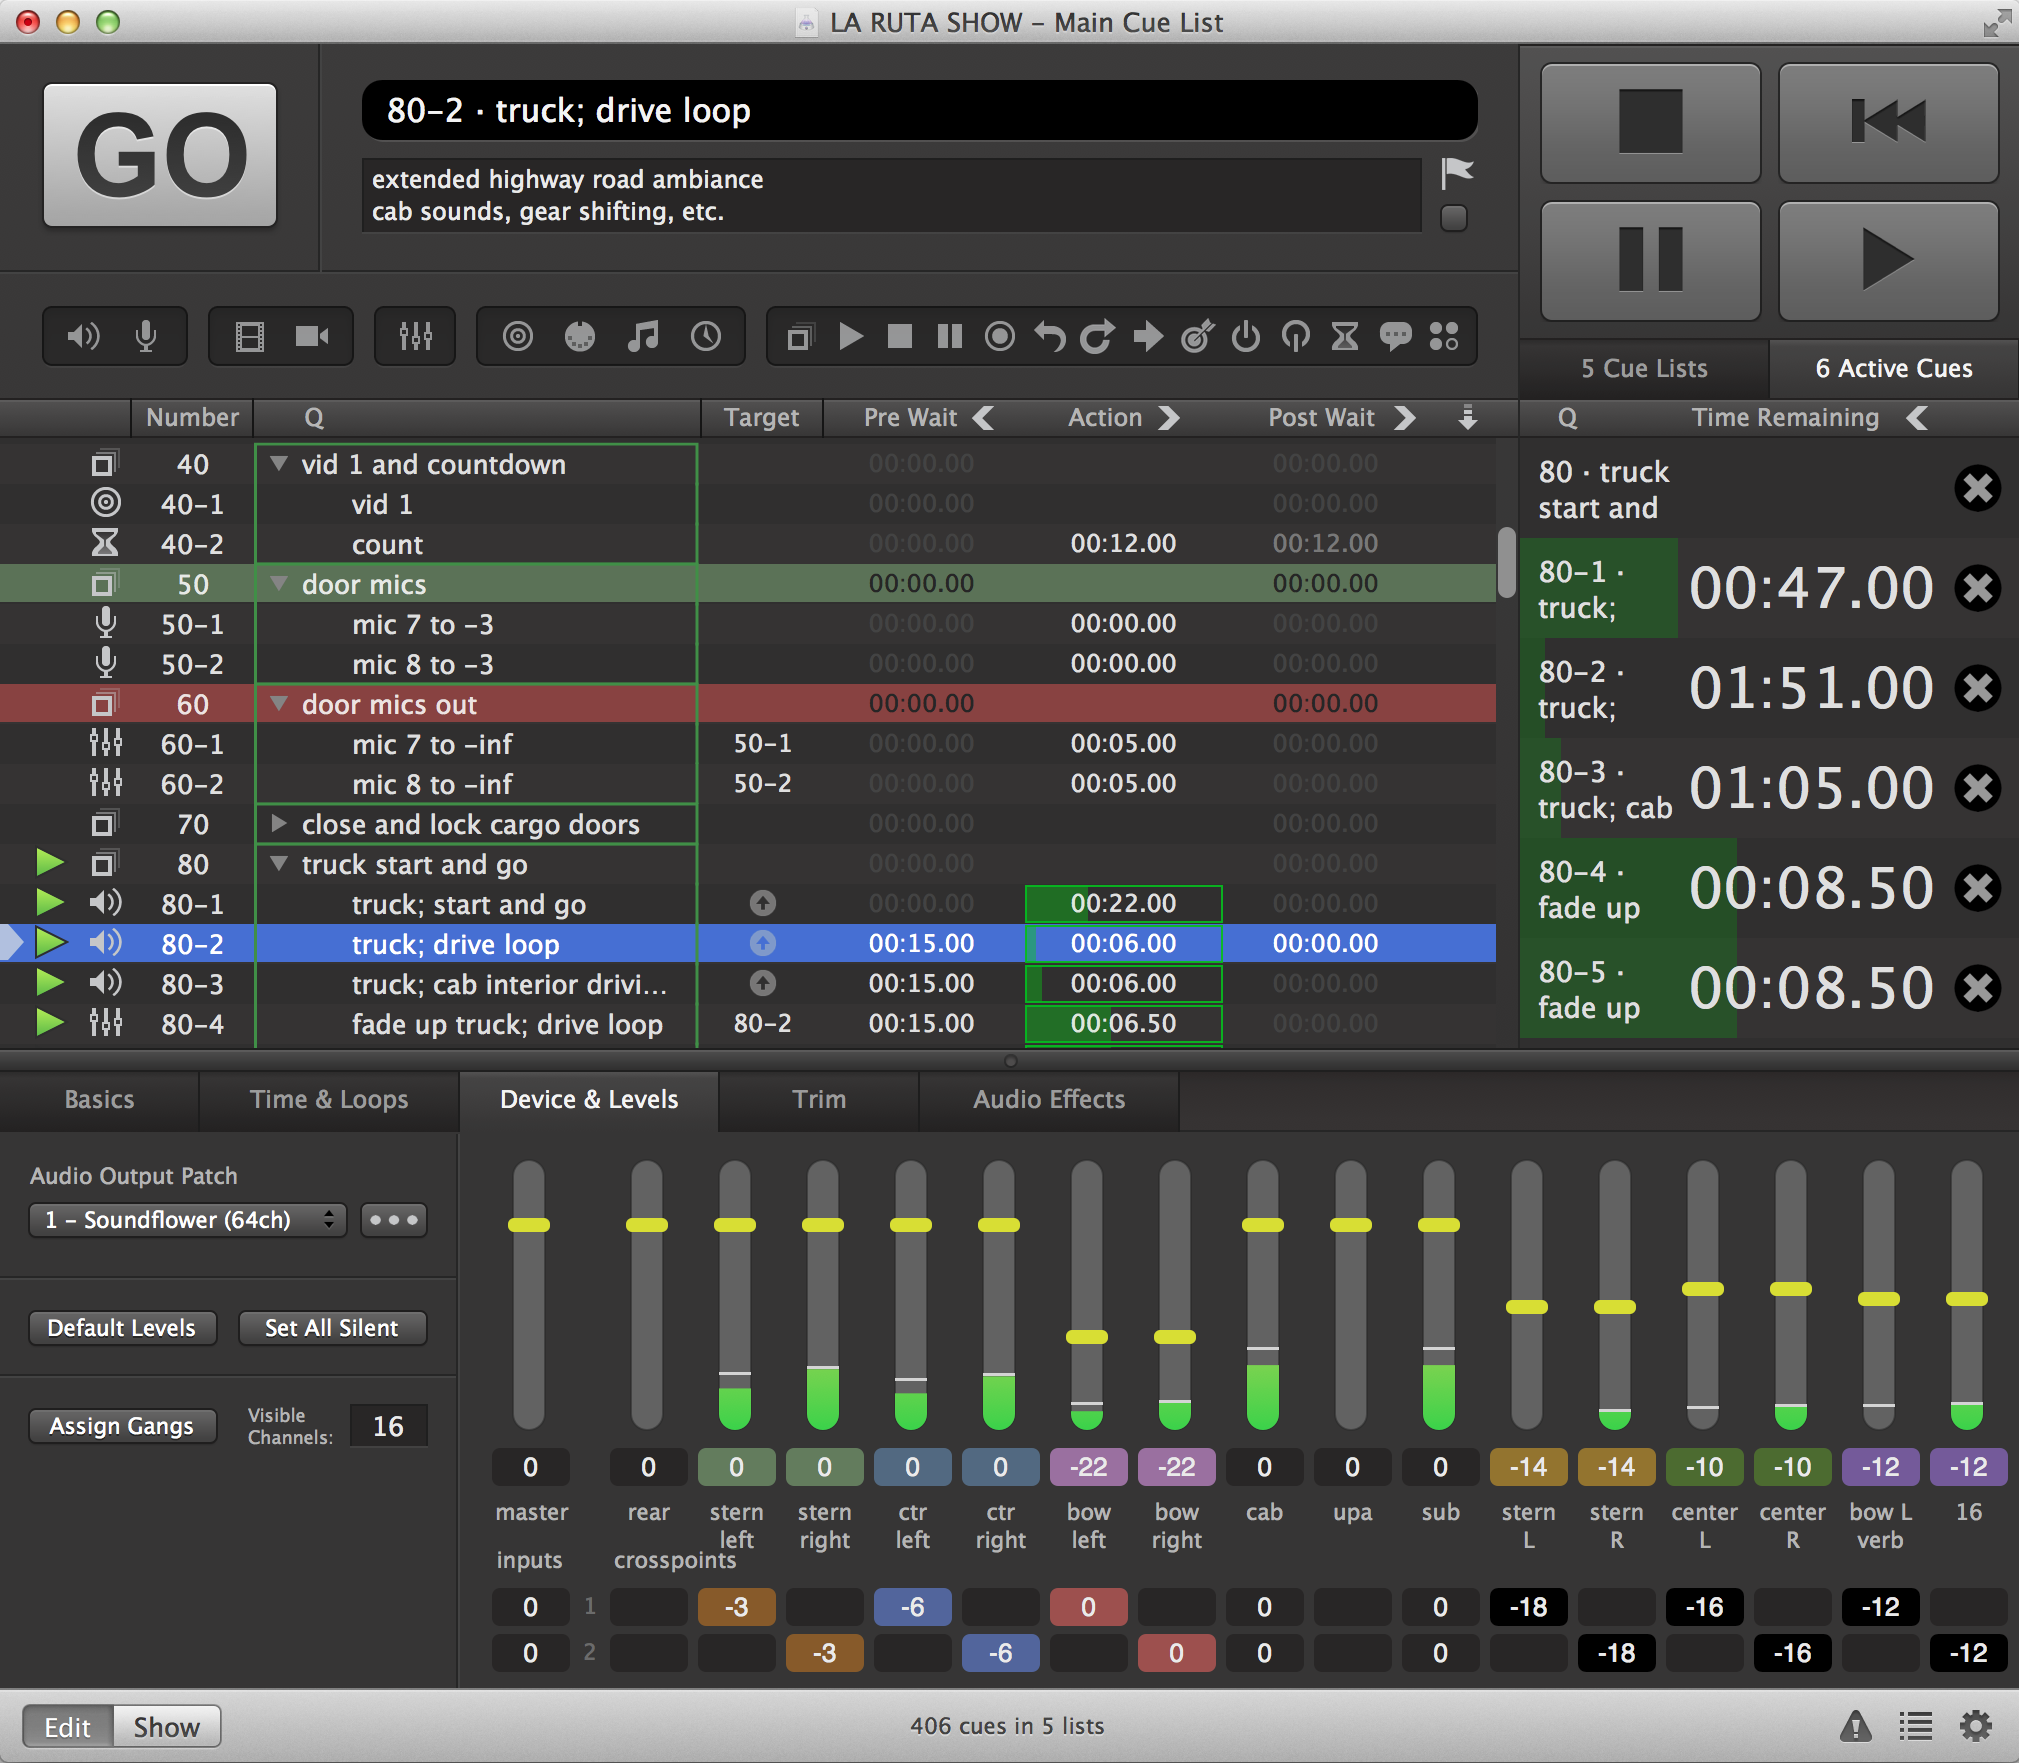Viewport: 2019px width, 1763px height.
Task: Create a new Group cue
Action: pyautogui.click(x=798, y=336)
